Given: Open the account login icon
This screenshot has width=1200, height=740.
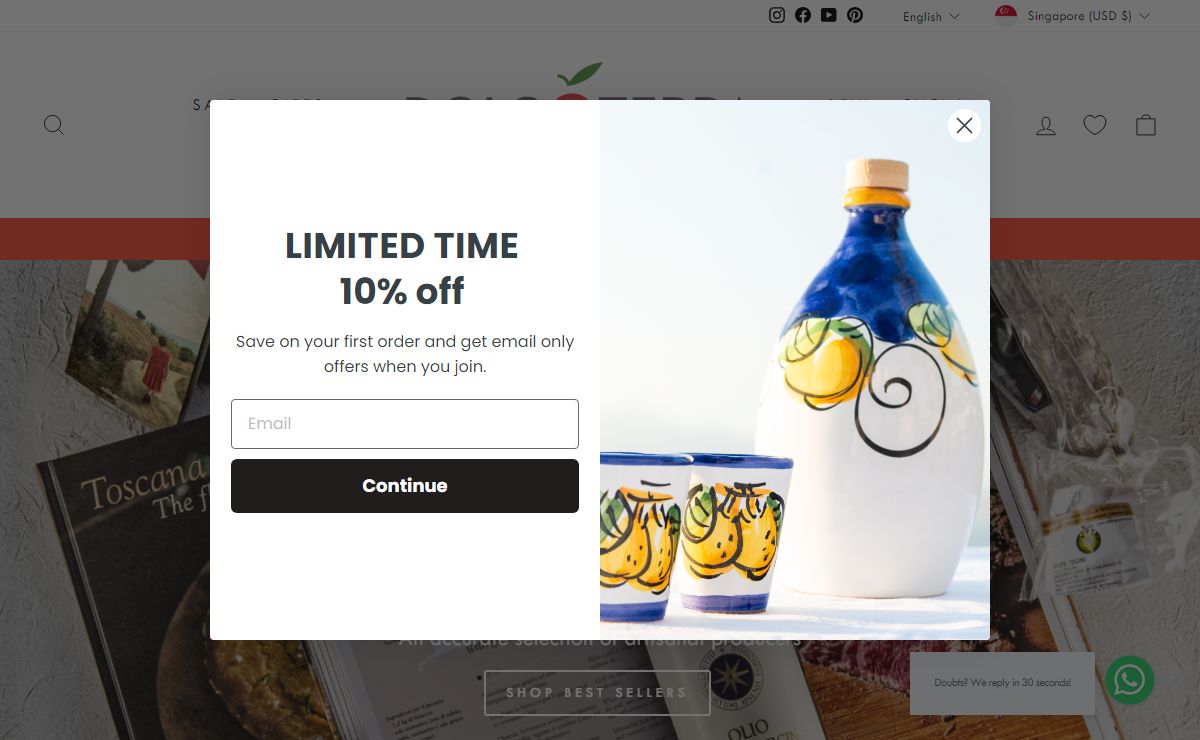Looking at the screenshot, I should pyautogui.click(x=1046, y=125).
